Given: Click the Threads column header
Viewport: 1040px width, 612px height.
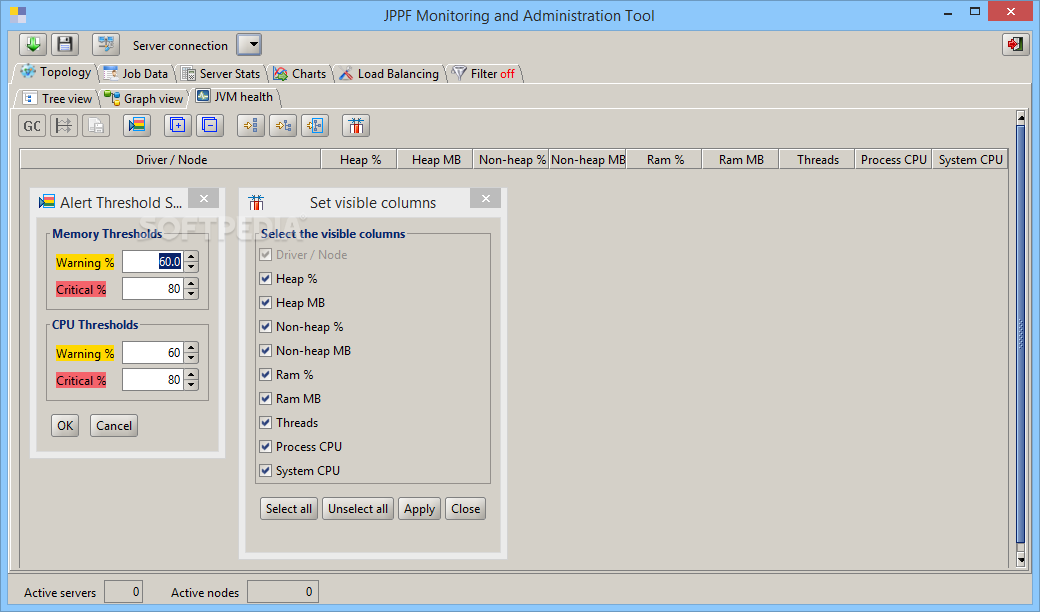Looking at the screenshot, I should 817,160.
